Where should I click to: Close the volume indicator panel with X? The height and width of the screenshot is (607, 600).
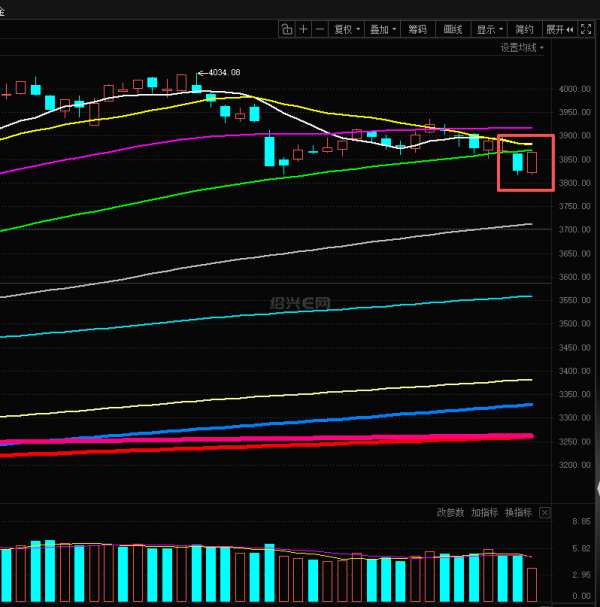(544, 512)
